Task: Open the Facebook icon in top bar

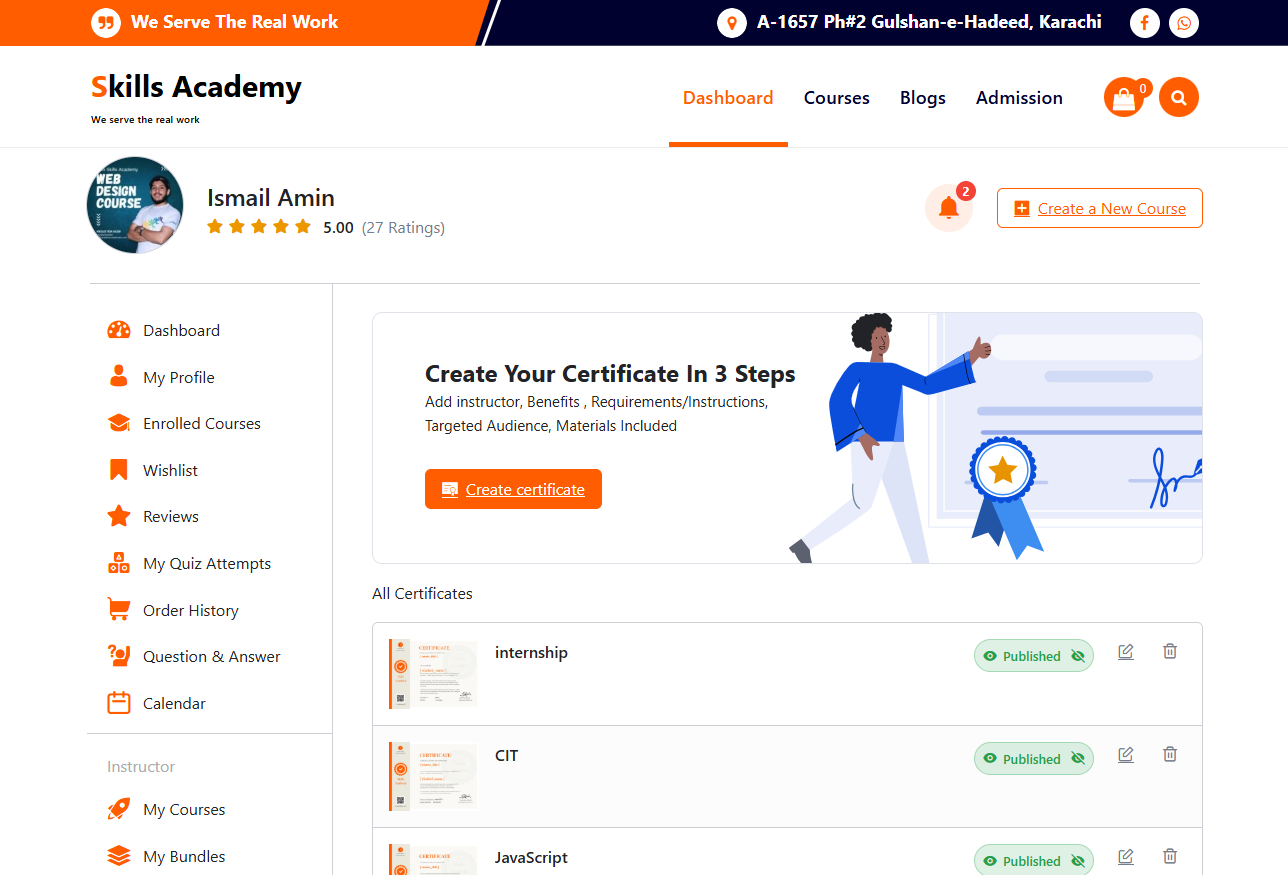Action: (x=1145, y=23)
